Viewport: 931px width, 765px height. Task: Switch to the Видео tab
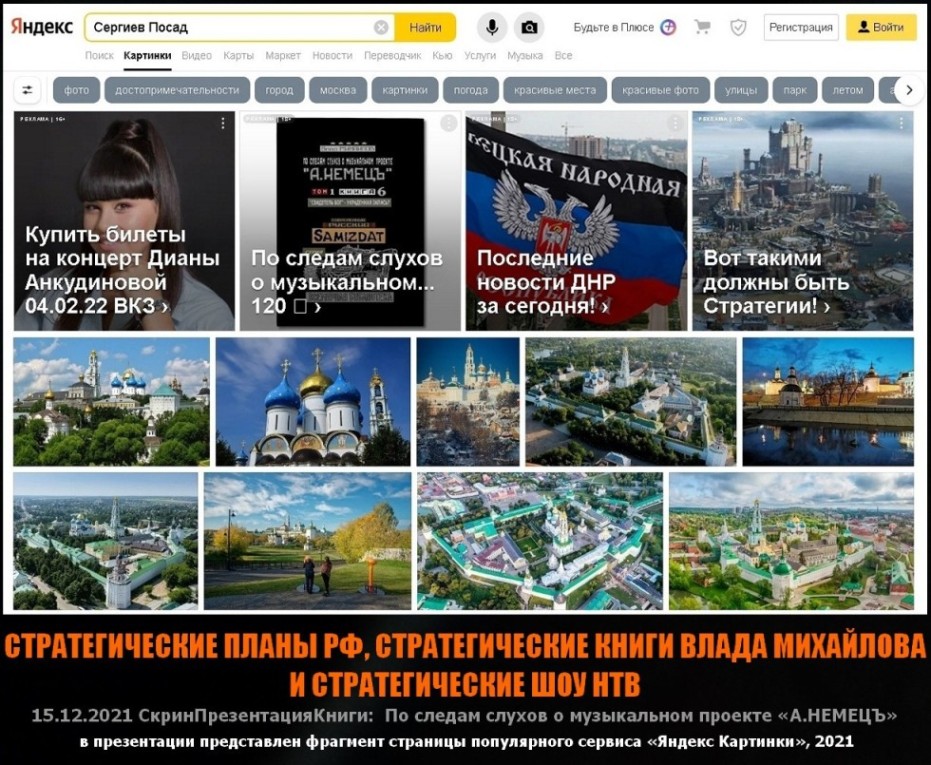(197, 55)
